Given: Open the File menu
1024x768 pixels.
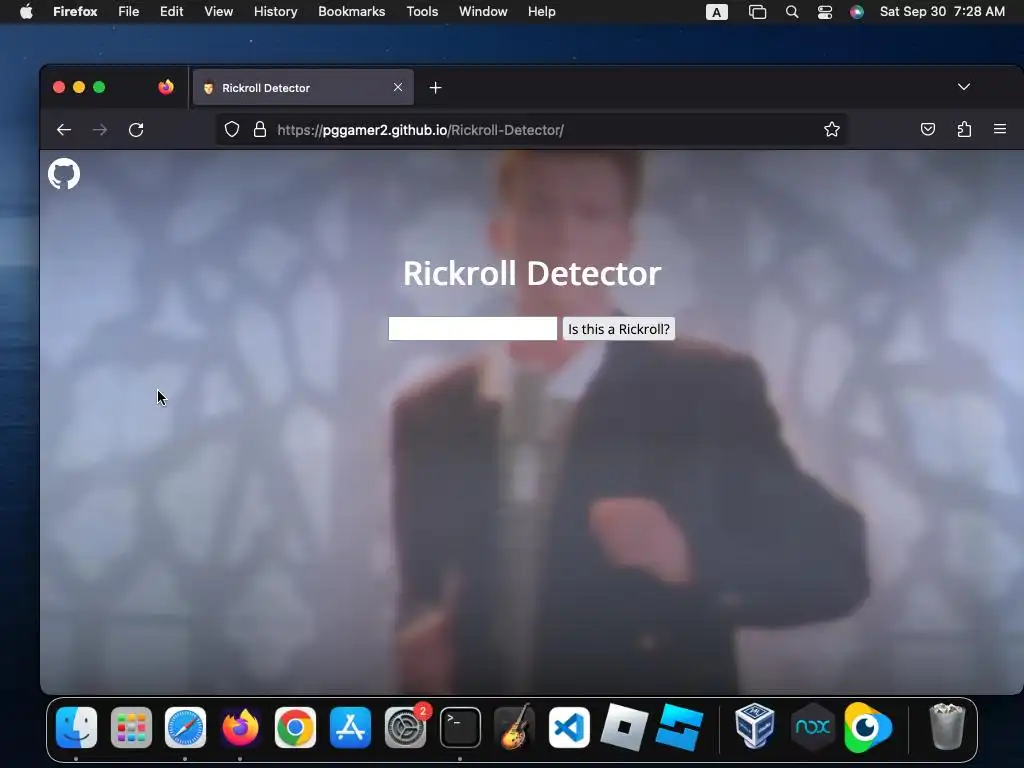Looking at the screenshot, I should (129, 12).
